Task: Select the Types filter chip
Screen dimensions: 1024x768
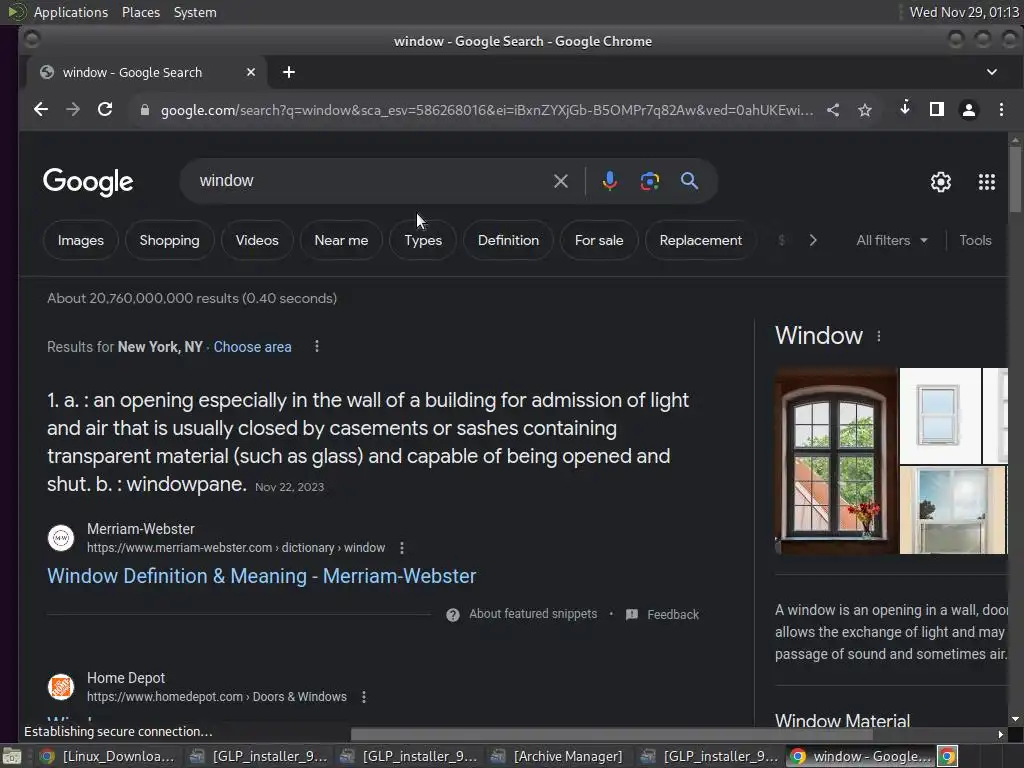Action: coord(423,240)
